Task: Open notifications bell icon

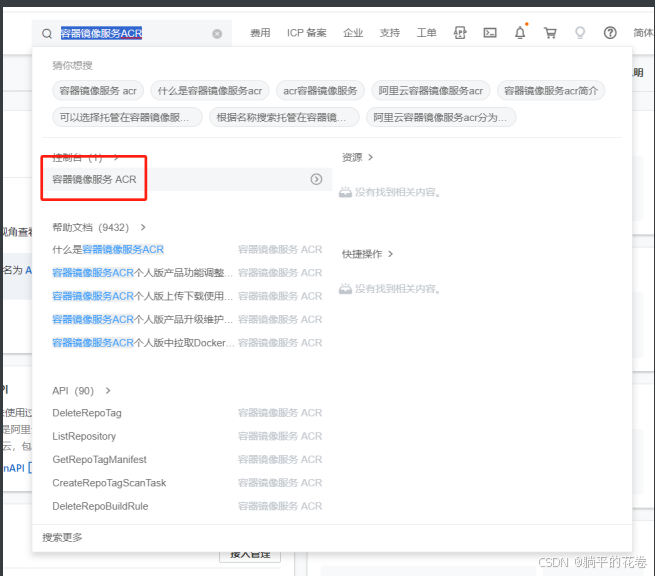Action: point(520,33)
